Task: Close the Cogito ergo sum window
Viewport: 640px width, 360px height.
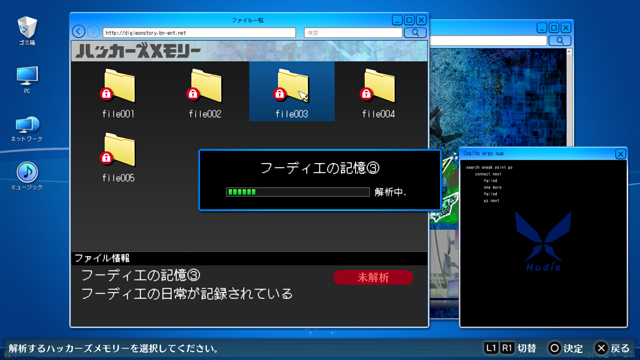Action: pos(620,154)
